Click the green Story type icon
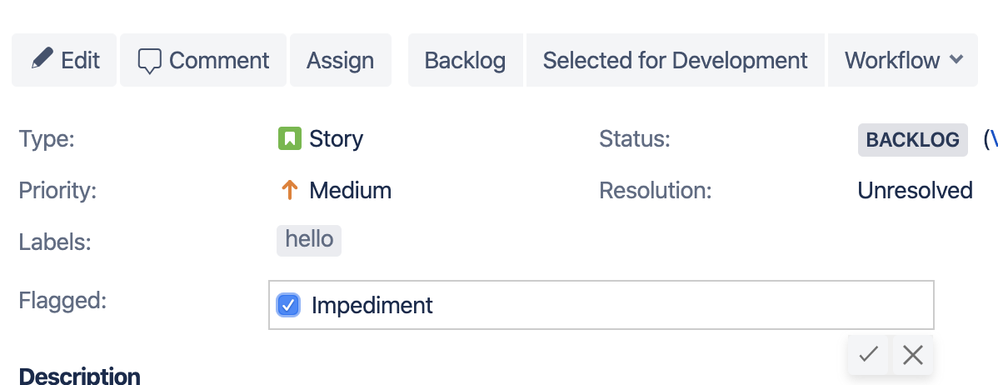 click(290, 139)
